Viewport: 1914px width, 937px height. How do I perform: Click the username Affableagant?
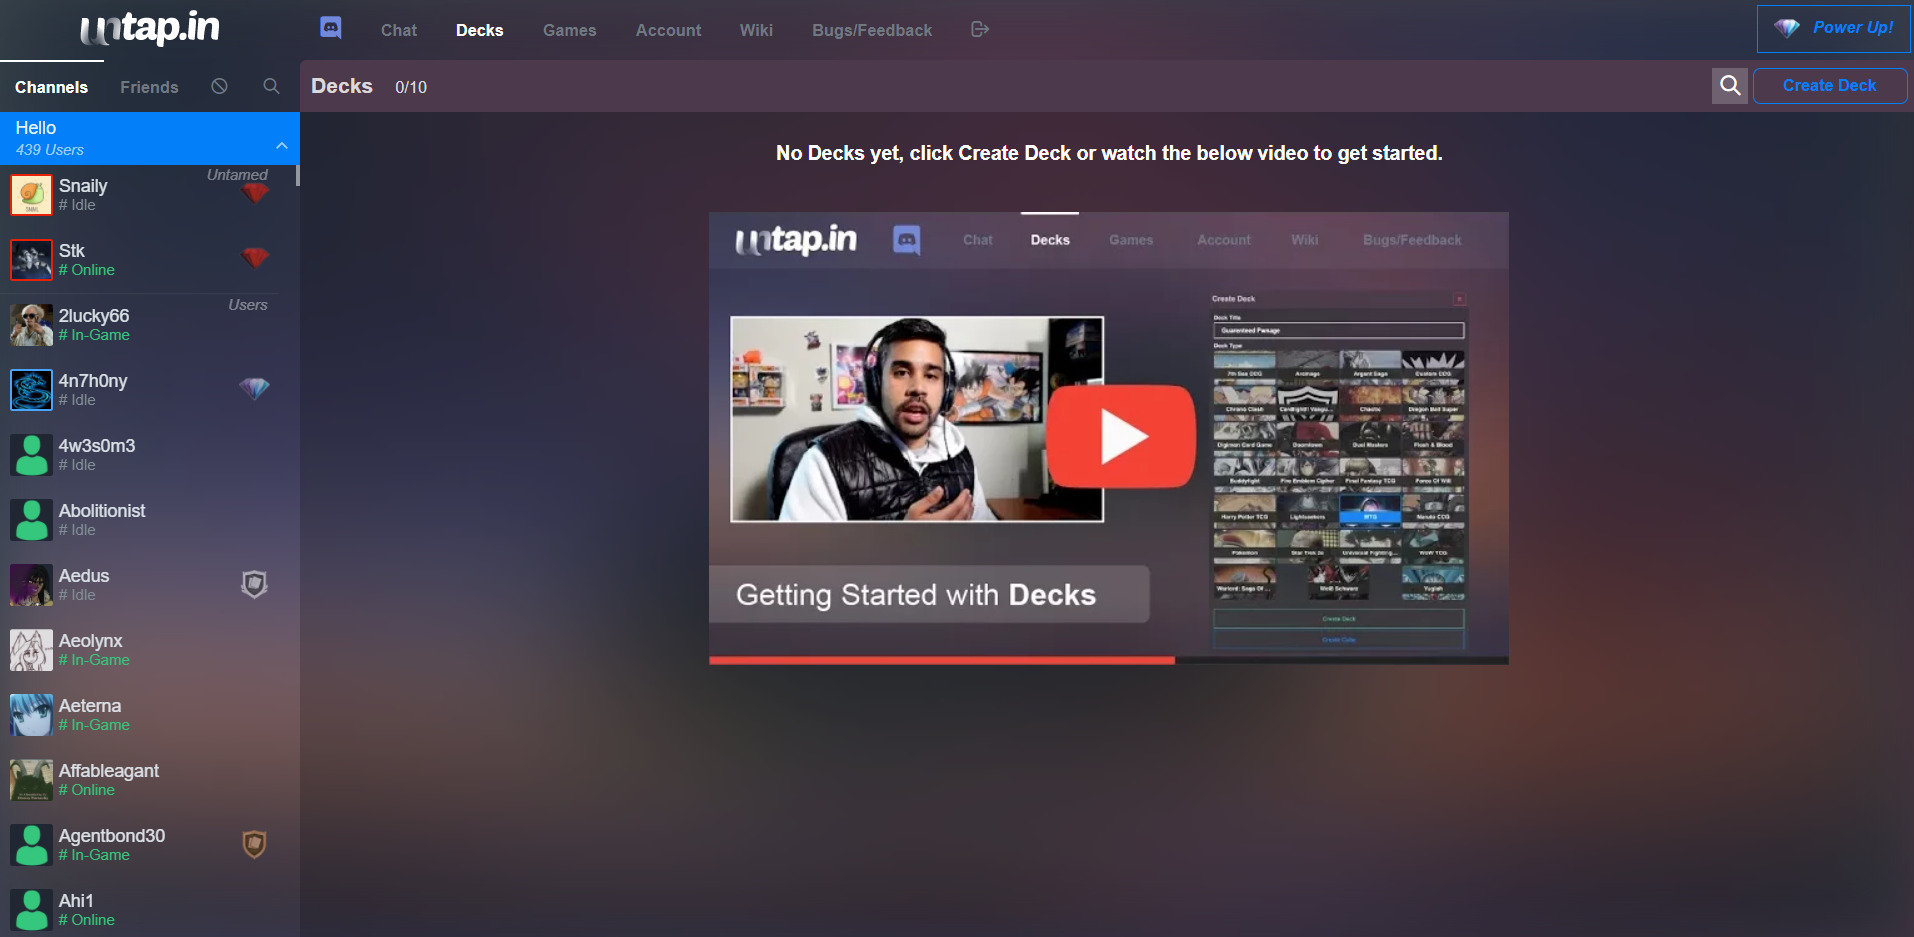coord(109,771)
